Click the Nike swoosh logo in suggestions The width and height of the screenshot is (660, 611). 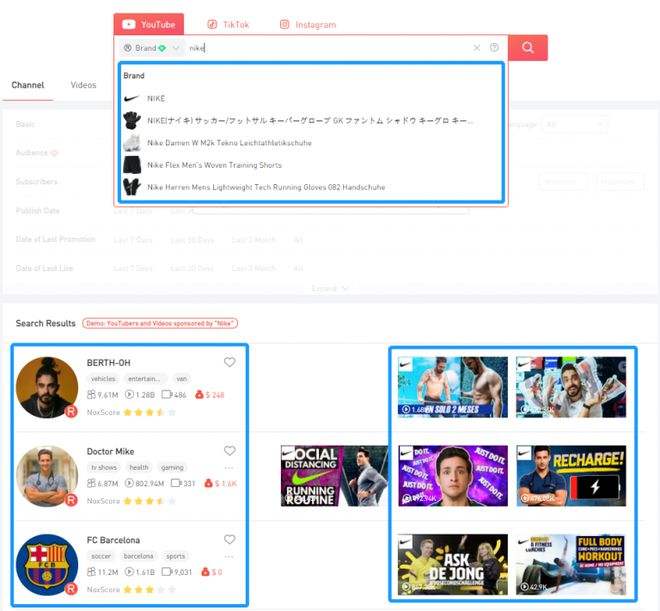point(131,98)
